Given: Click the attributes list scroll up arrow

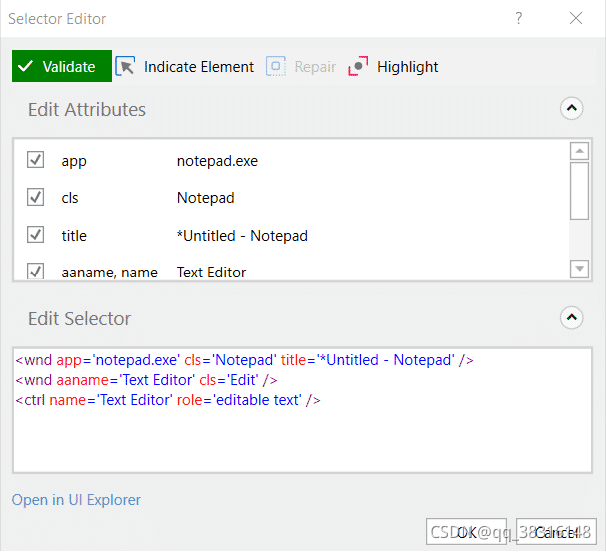Looking at the screenshot, I should coord(579,151).
